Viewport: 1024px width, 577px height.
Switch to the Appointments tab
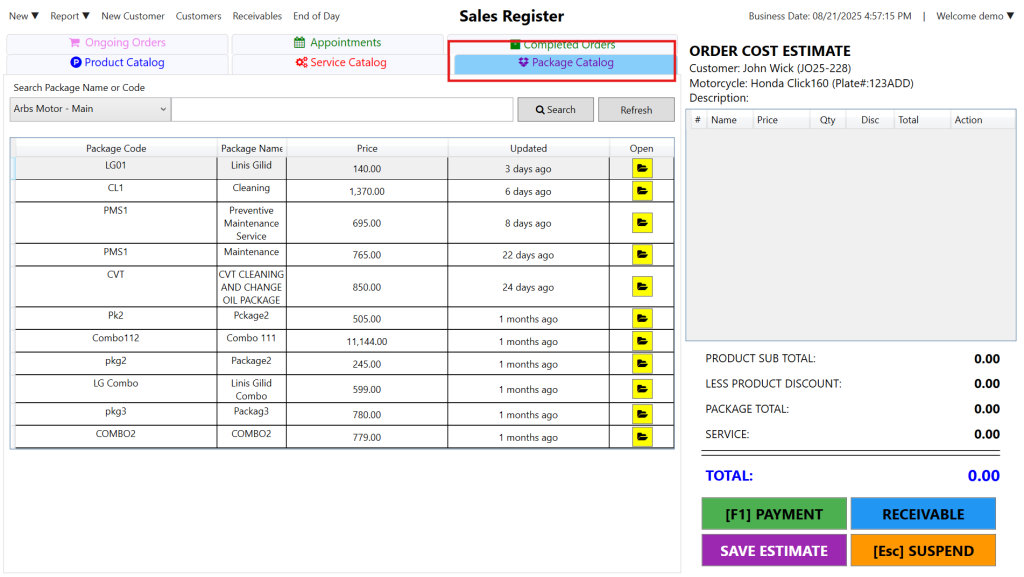(x=338, y=43)
